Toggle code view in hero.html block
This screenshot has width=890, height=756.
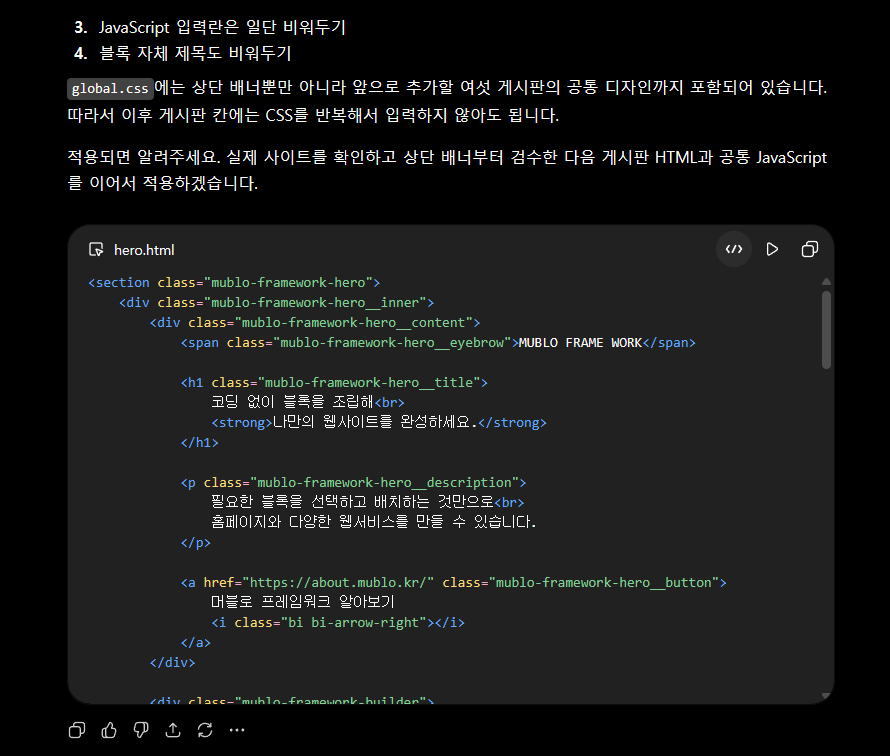(734, 249)
